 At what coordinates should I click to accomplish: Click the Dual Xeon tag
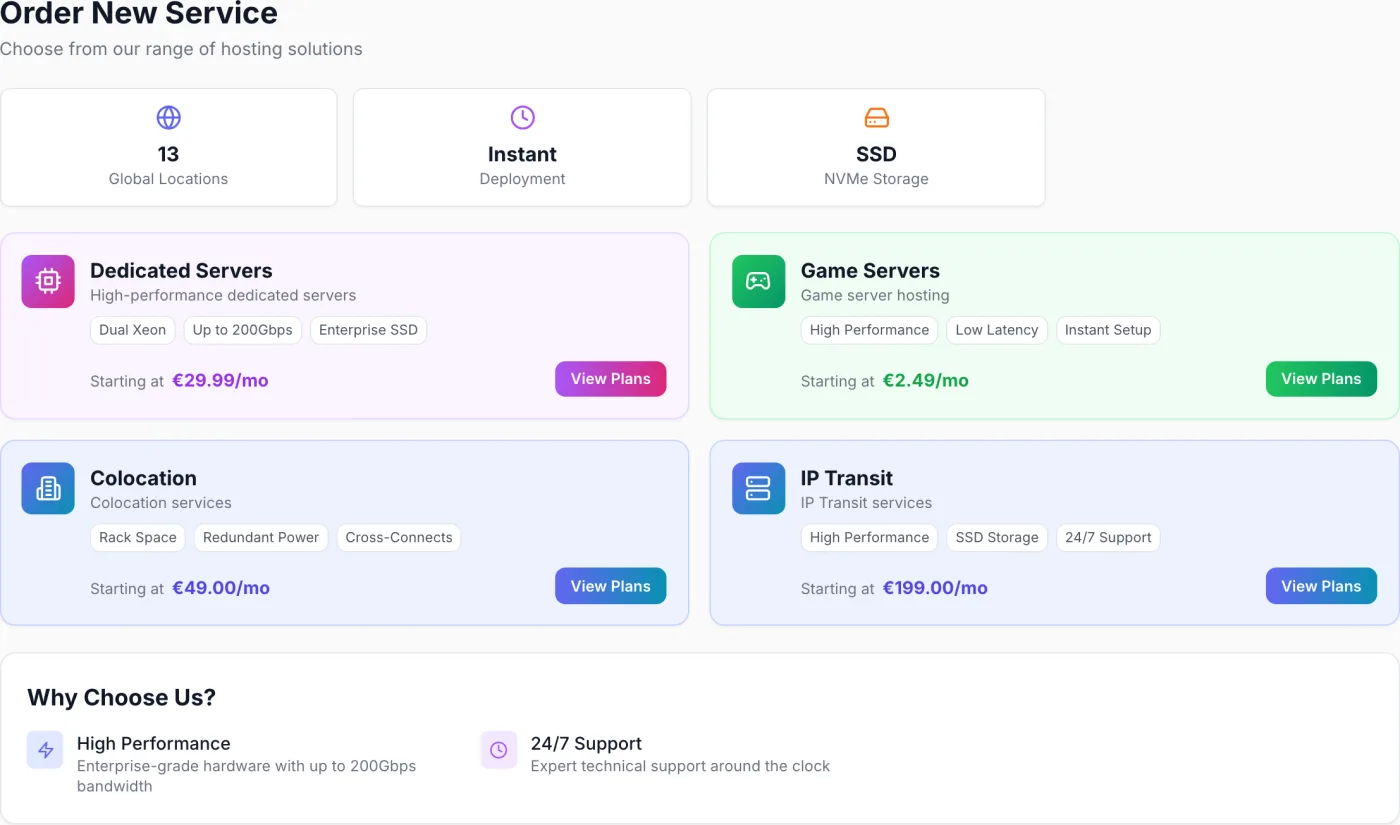(133, 330)
